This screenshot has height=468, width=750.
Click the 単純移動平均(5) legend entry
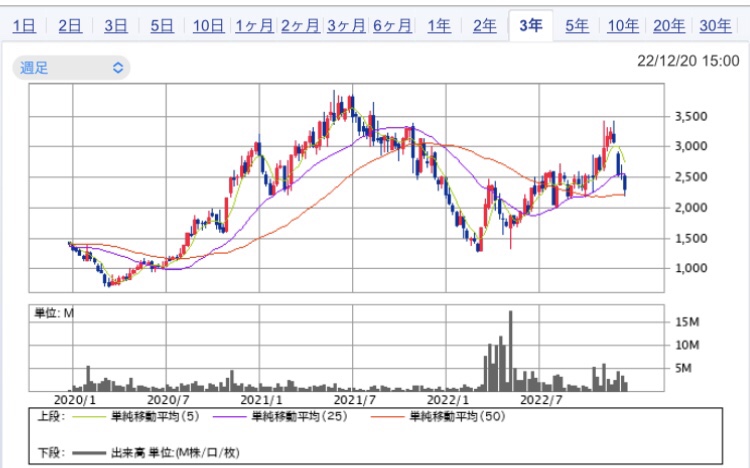(155, 416)
